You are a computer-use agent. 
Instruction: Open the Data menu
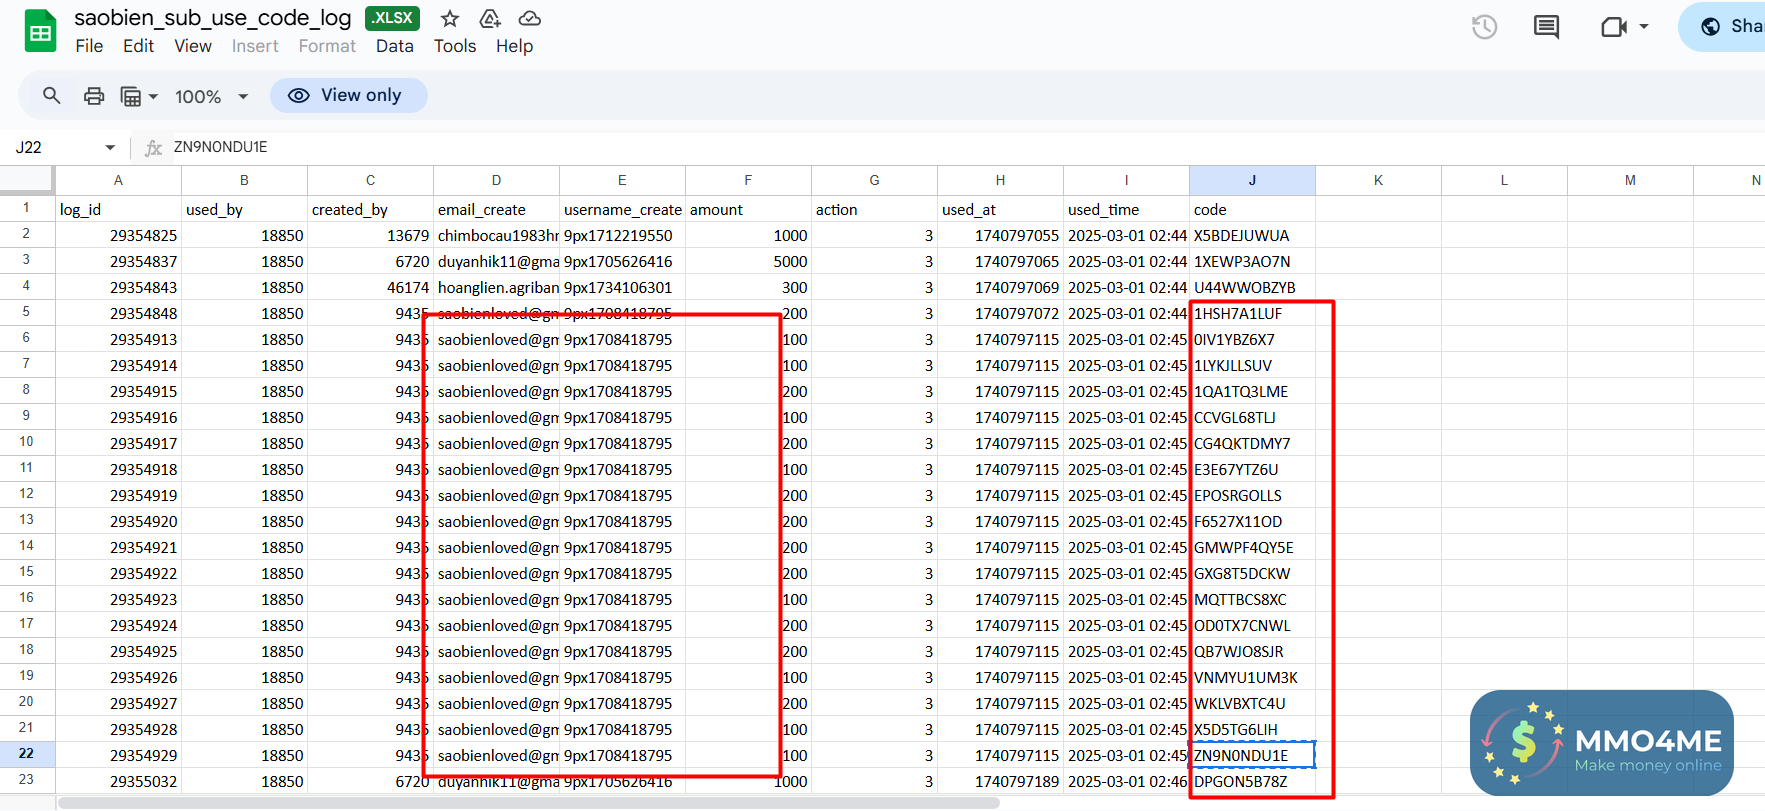394,46
